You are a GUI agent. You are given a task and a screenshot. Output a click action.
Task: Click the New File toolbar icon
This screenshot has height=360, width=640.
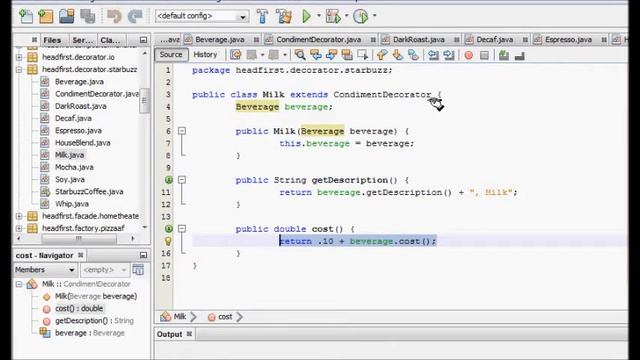coord(26,16)
